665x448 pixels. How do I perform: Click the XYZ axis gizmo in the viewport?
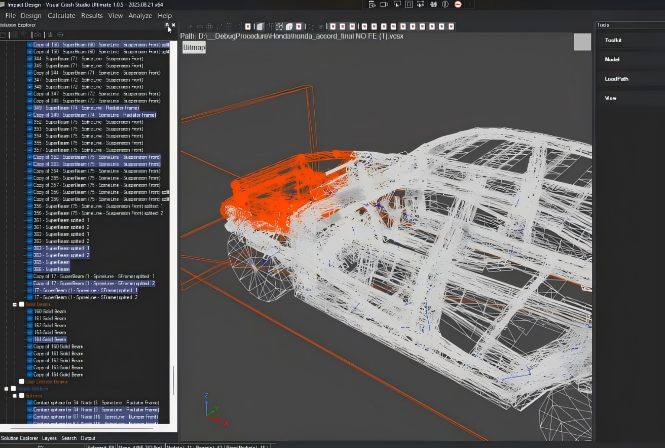[x=210, y=411]
